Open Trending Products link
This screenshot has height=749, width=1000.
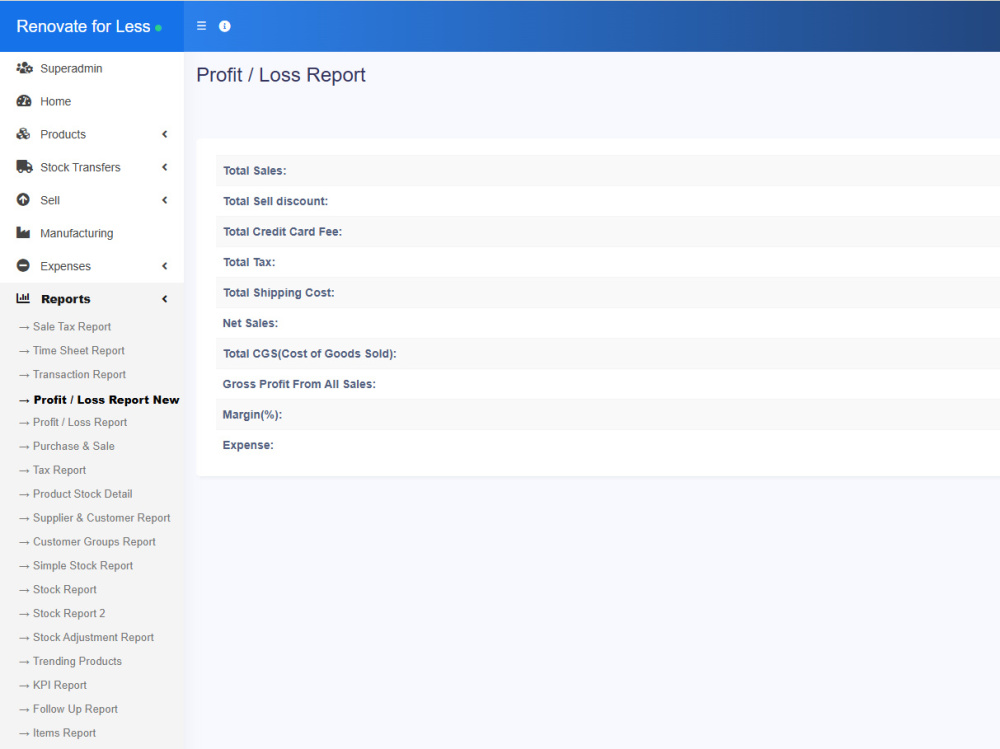[x=77, y=662]
